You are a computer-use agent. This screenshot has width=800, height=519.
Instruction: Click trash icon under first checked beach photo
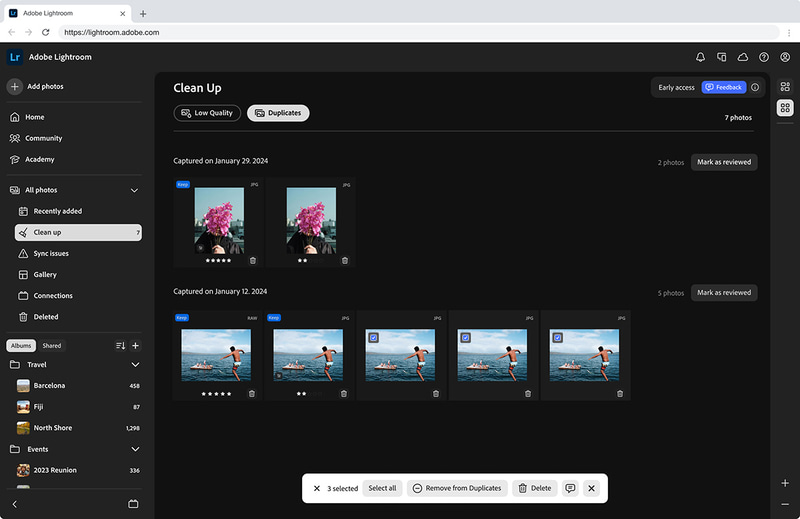point(436,394)
